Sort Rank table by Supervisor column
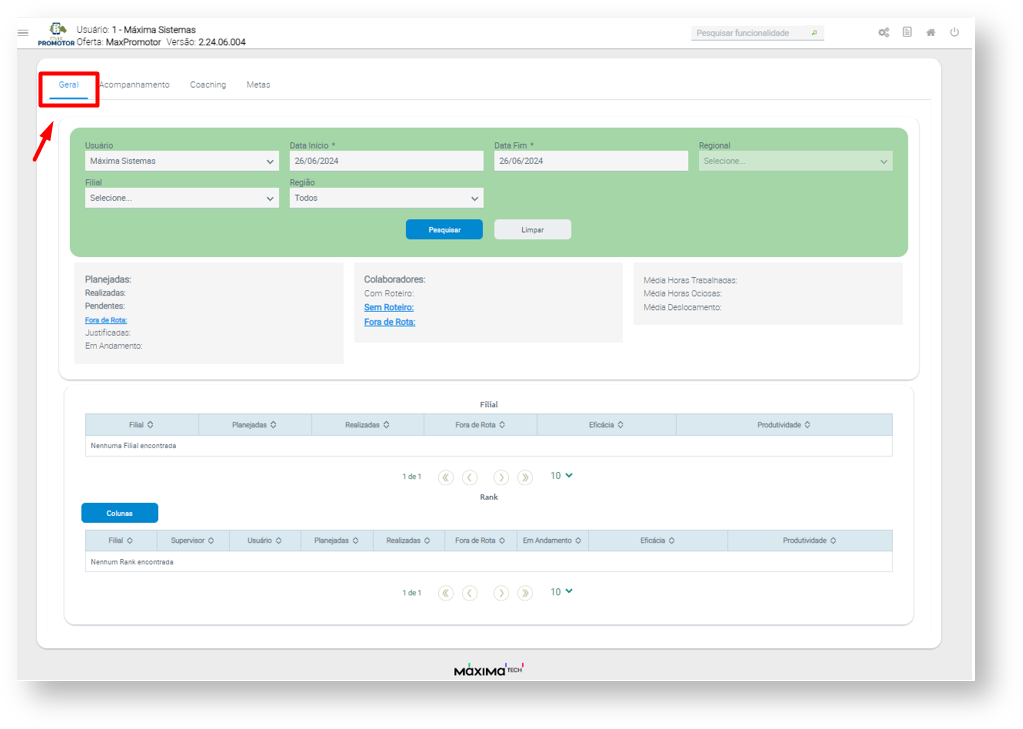Image resolution: width=1023 pixels, height=729 pixels. (193, 541)
